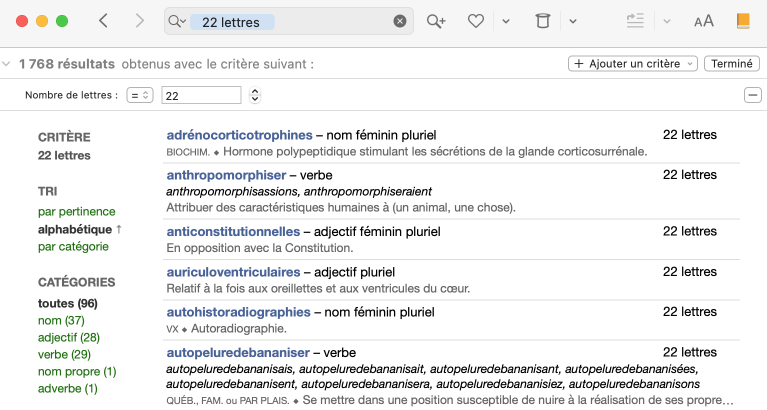The image size is (767, 410).
Task: Go back with the left arrow
Action: click(104, 21)
